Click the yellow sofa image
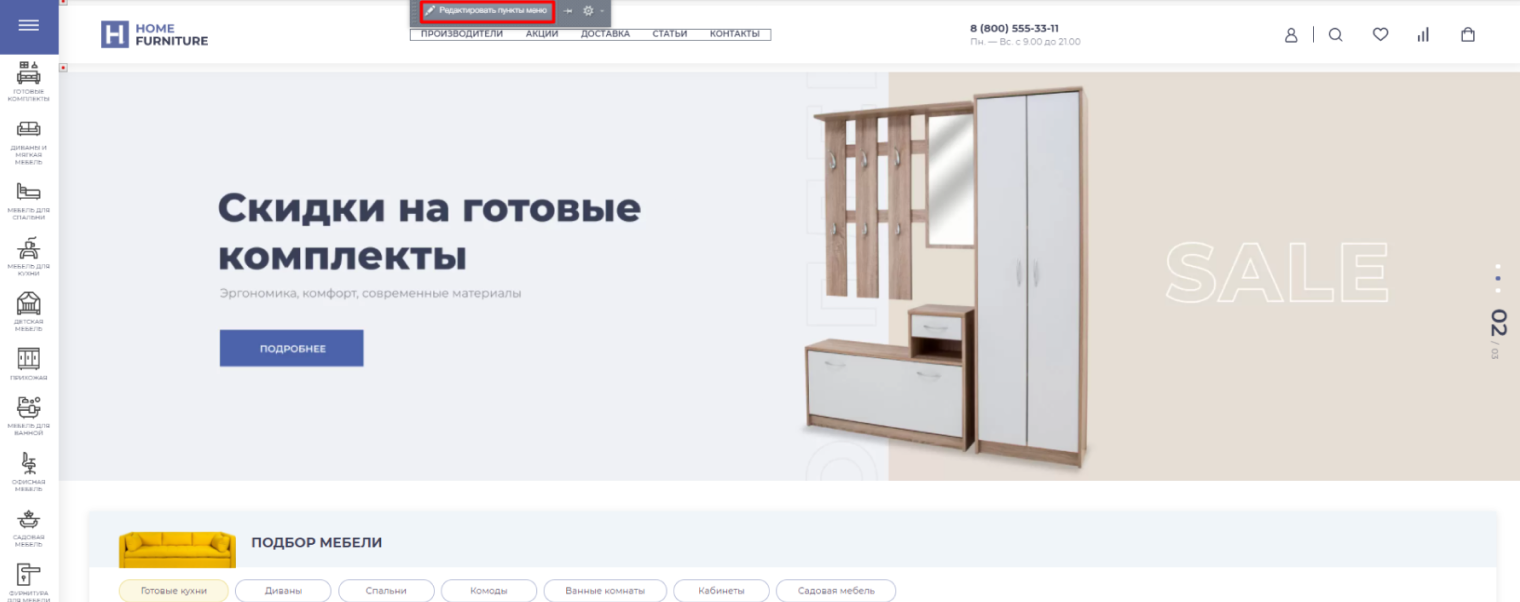The image size is (1520, 602). point(177,549)
